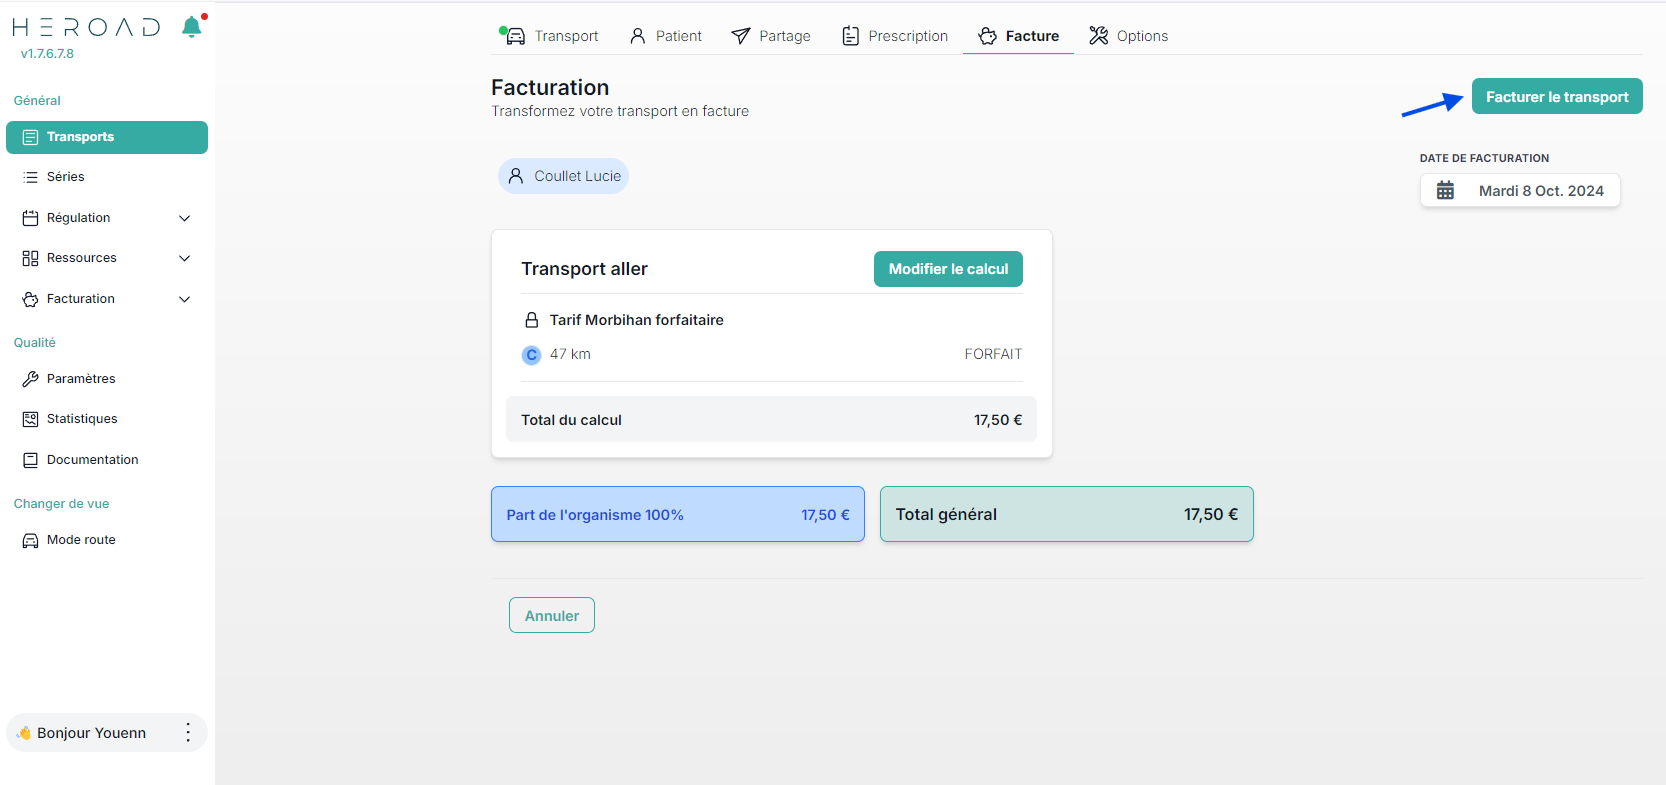Click Modifier le calcul button
The width and height of the screenshot is (1666, 785).
click(x=948, y=269)
